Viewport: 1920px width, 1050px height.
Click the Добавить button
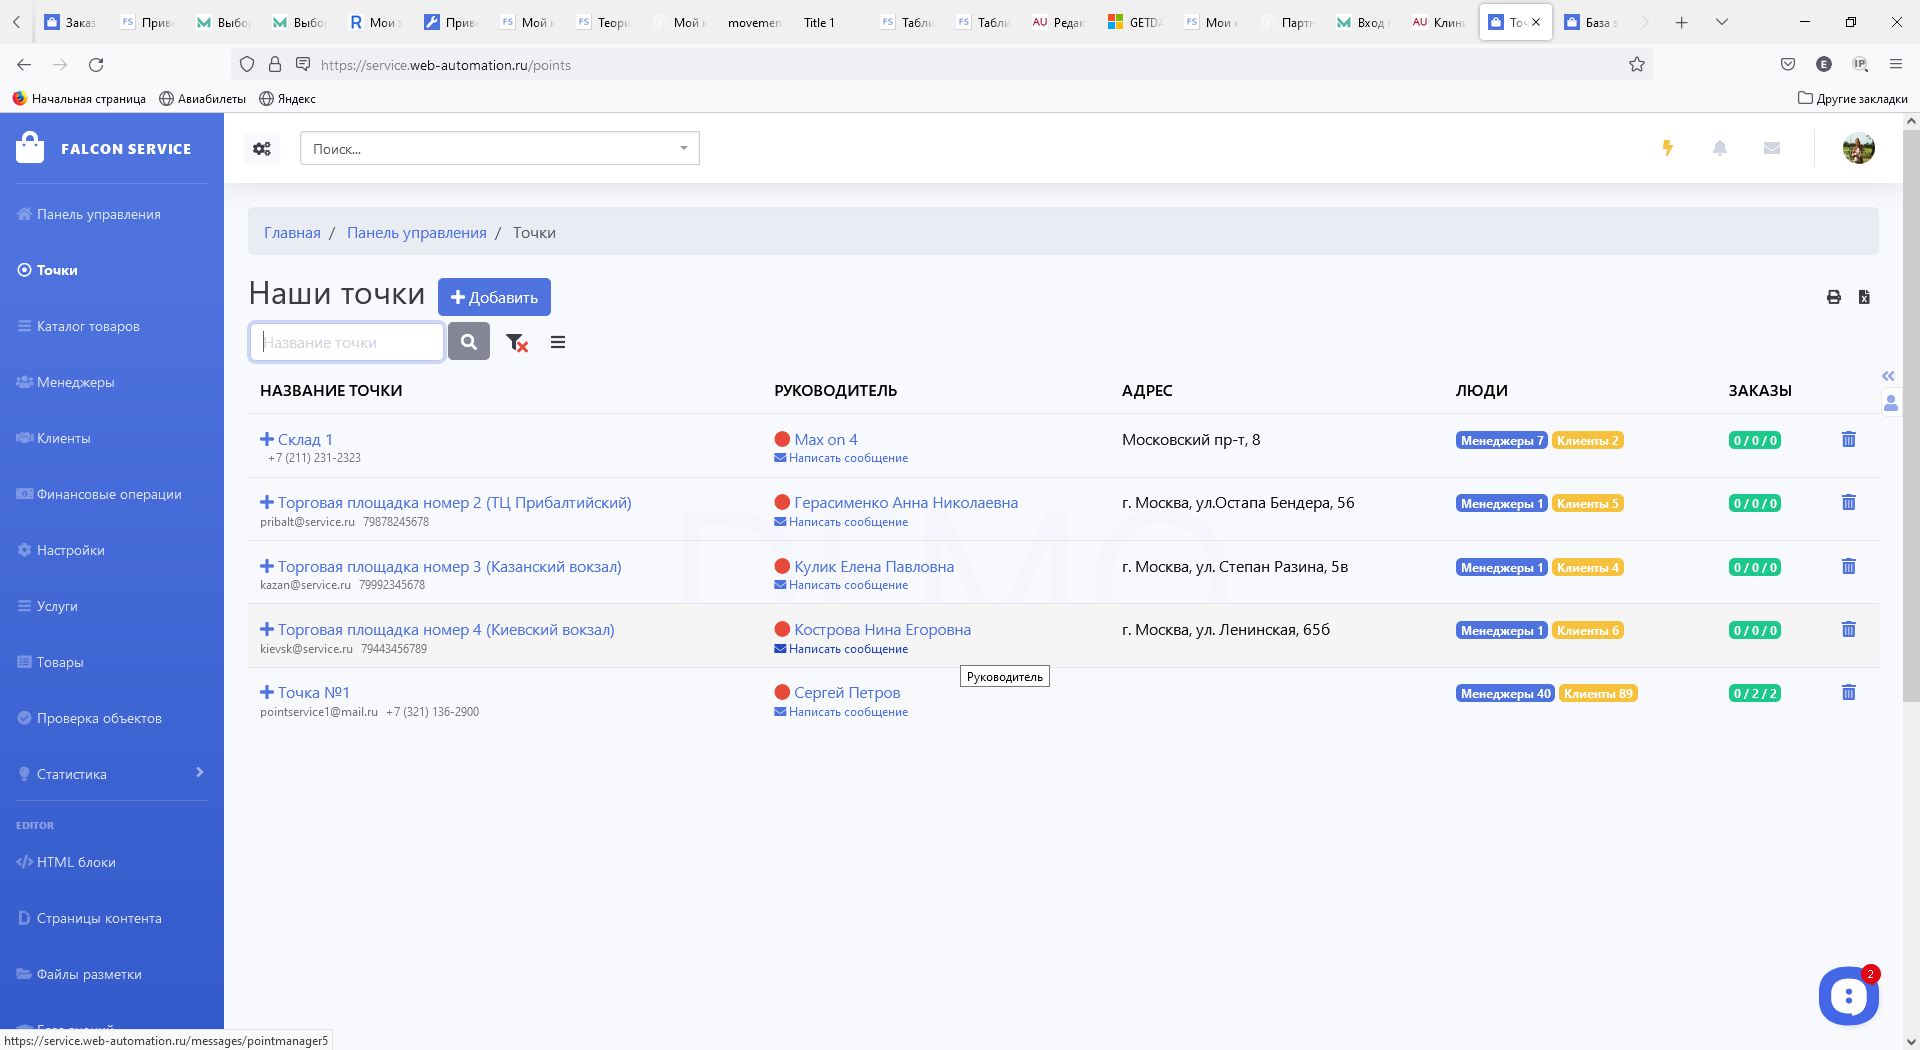pyautogui.click(x=494, y=297)
